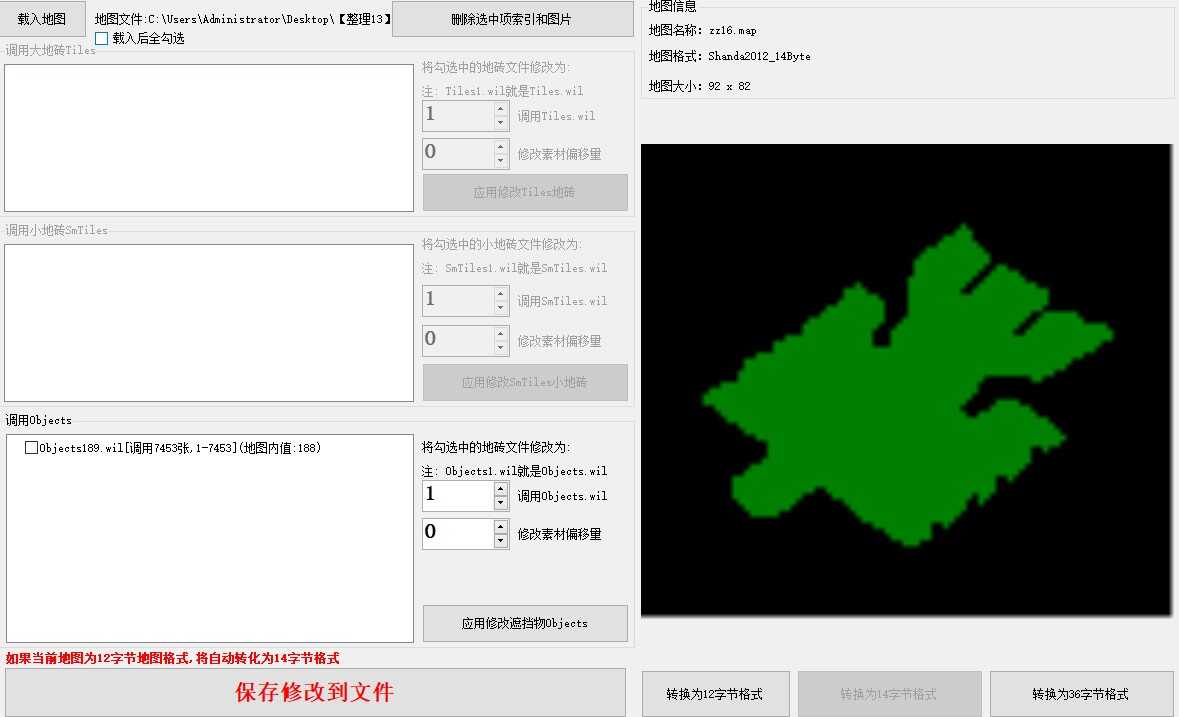
Task: Click into the 调用Objects.wil number field
Action: click(x=456, y=495)
